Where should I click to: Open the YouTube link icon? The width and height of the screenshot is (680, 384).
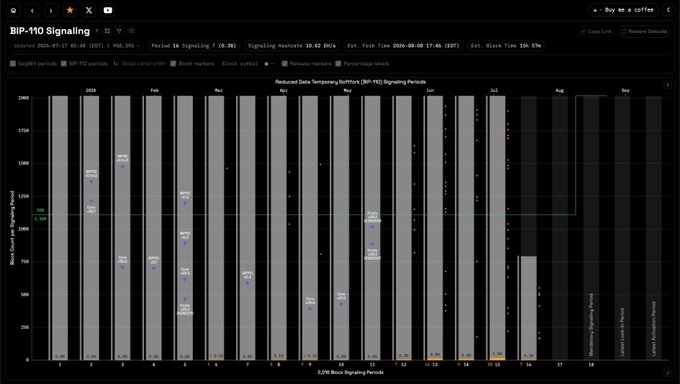click(x=108, y=10)
